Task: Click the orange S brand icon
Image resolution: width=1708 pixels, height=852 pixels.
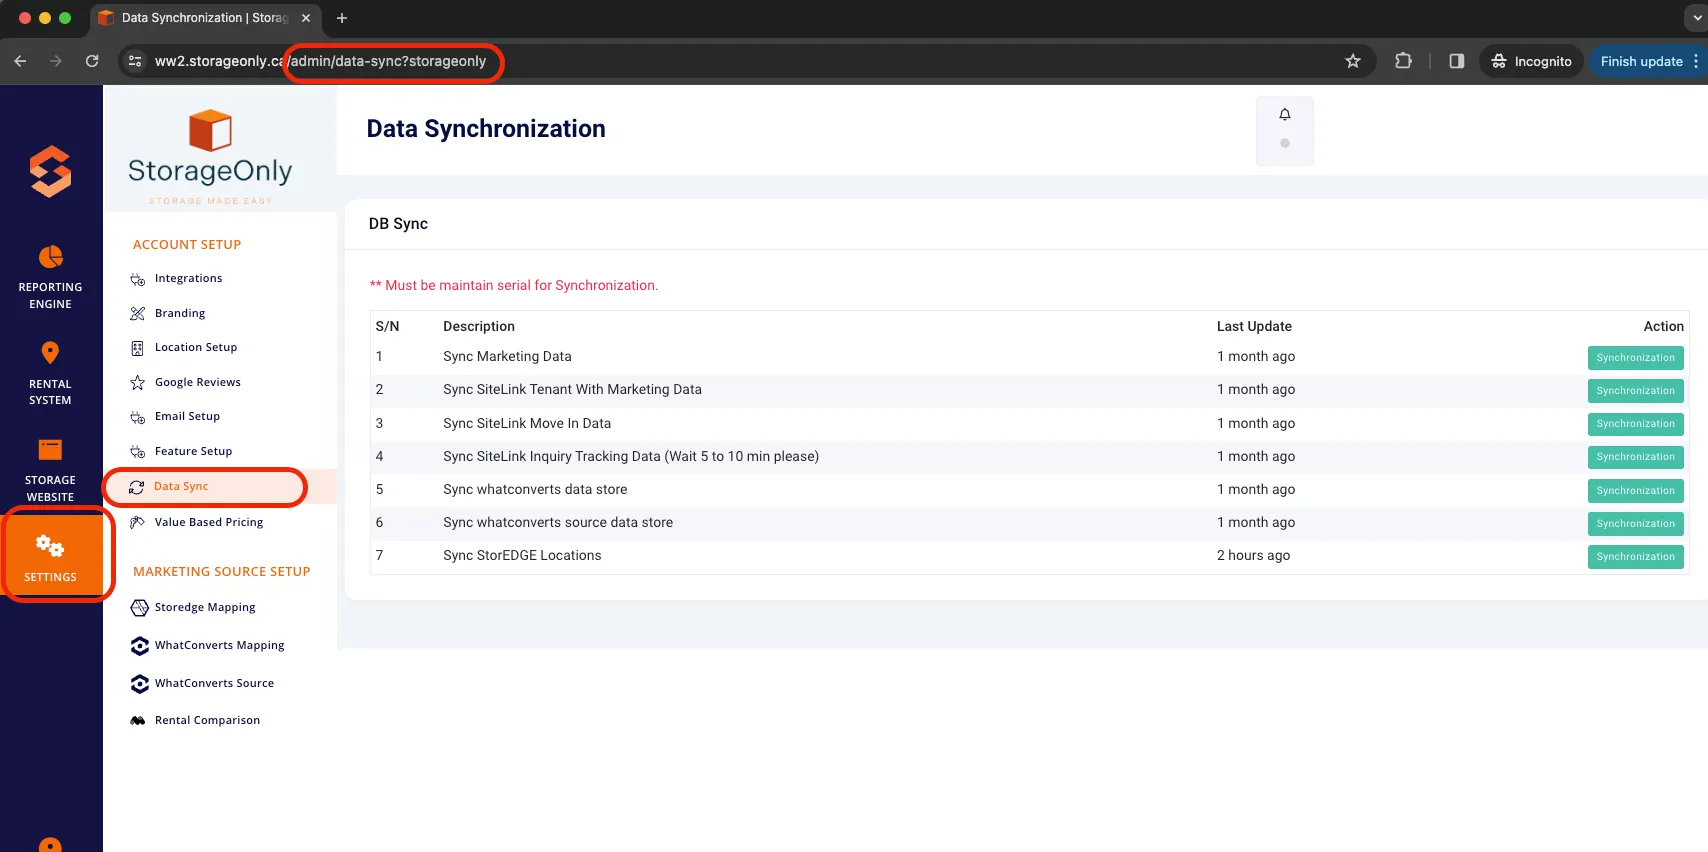Action: tap(50, 171)
